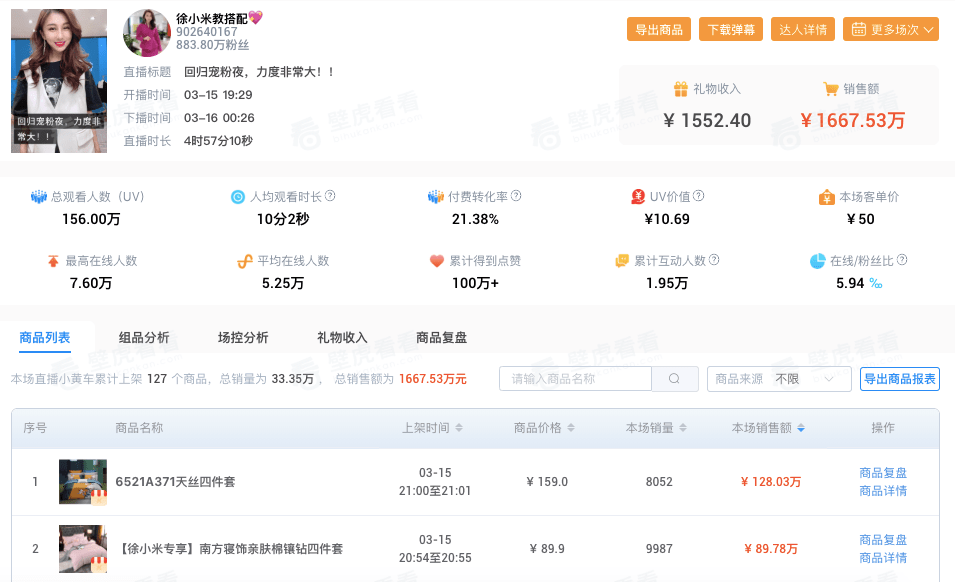Click help icon beside 累计互动人数

714,261
